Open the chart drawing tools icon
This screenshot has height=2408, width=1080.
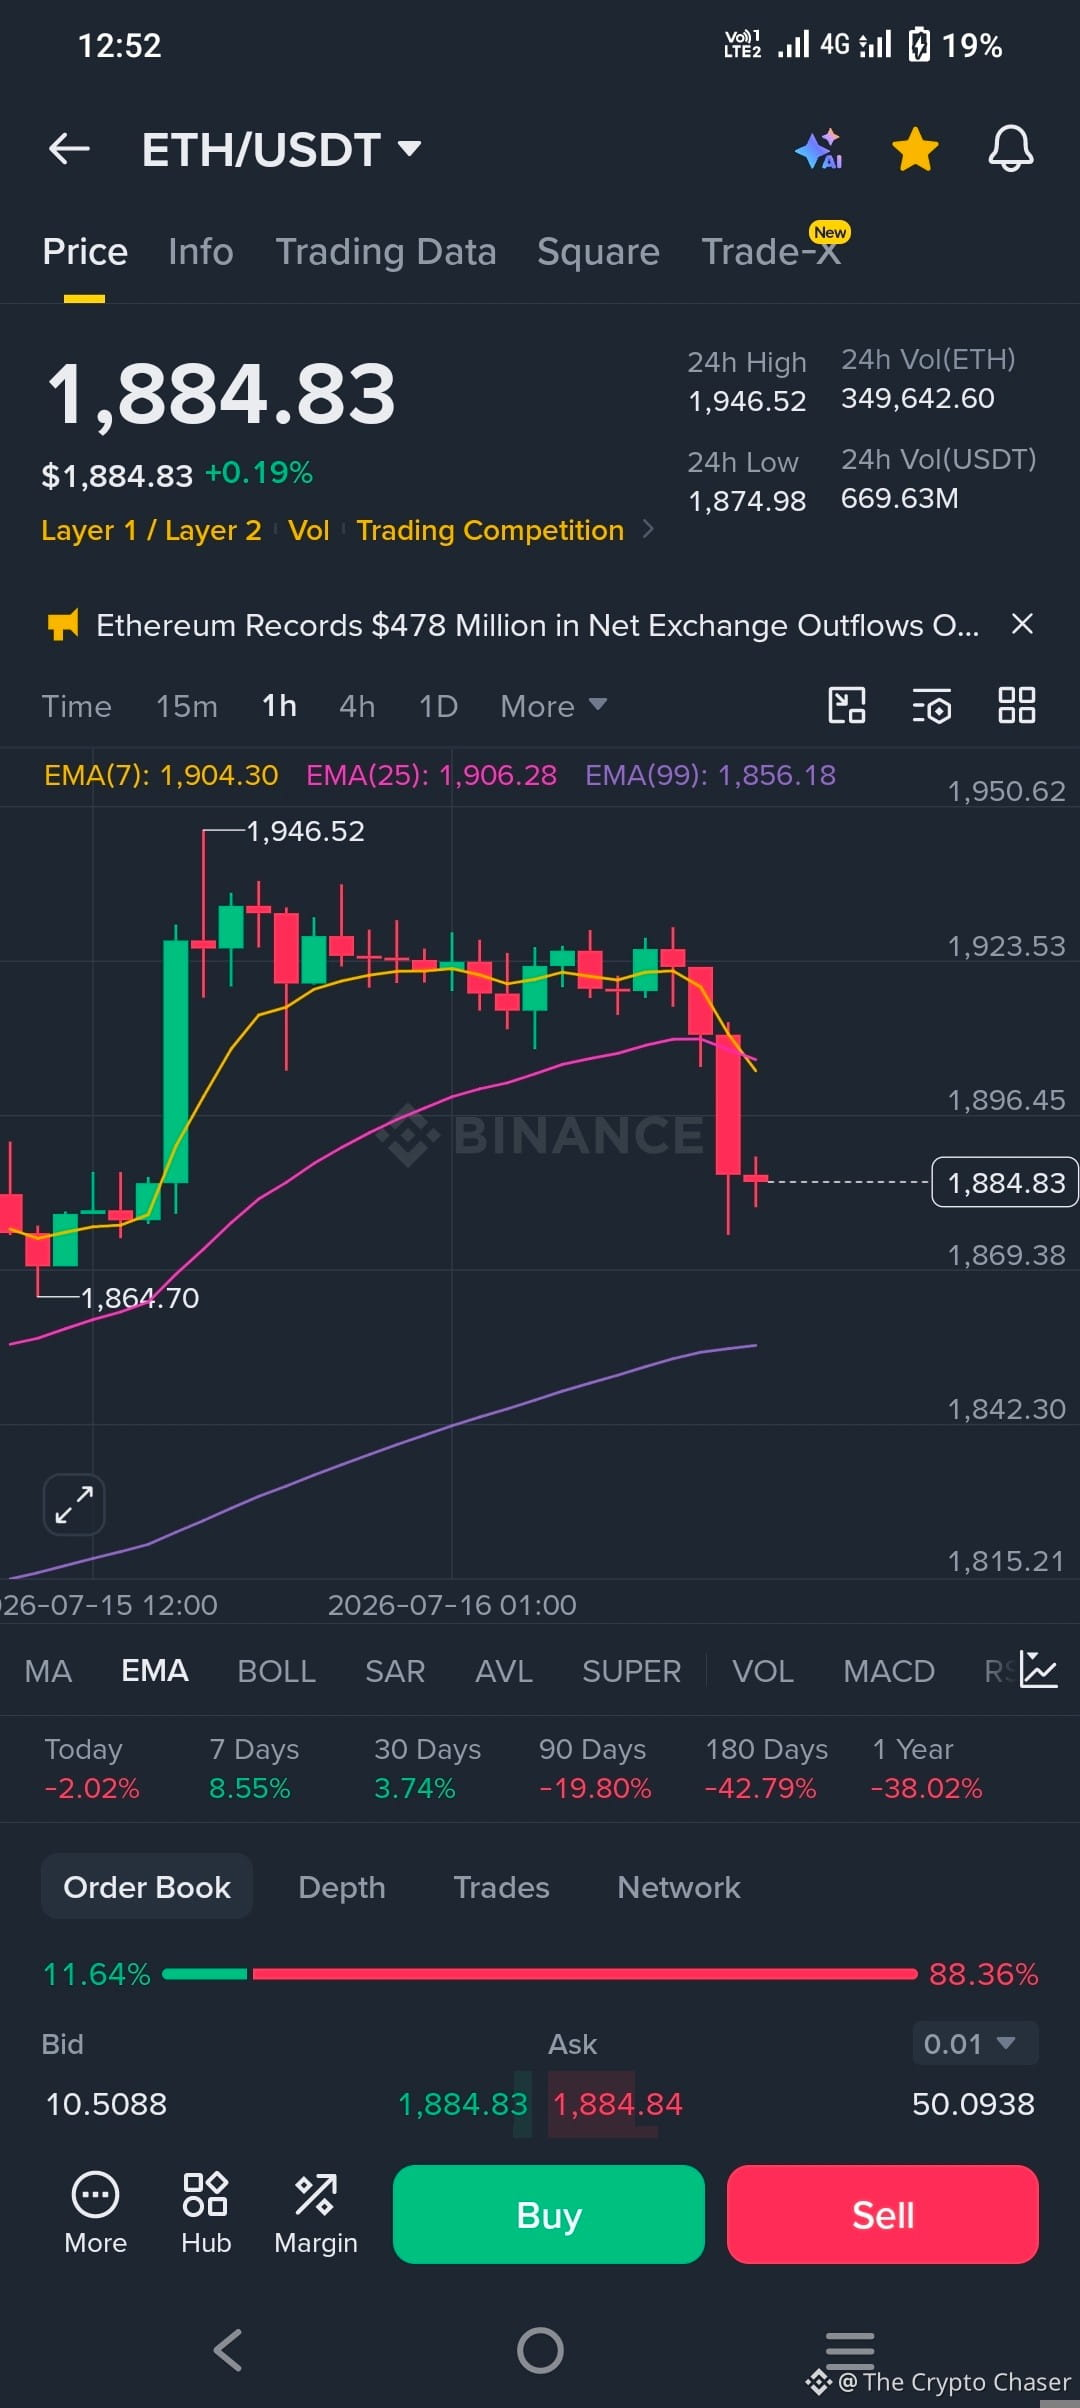click(x=847, y=705)
